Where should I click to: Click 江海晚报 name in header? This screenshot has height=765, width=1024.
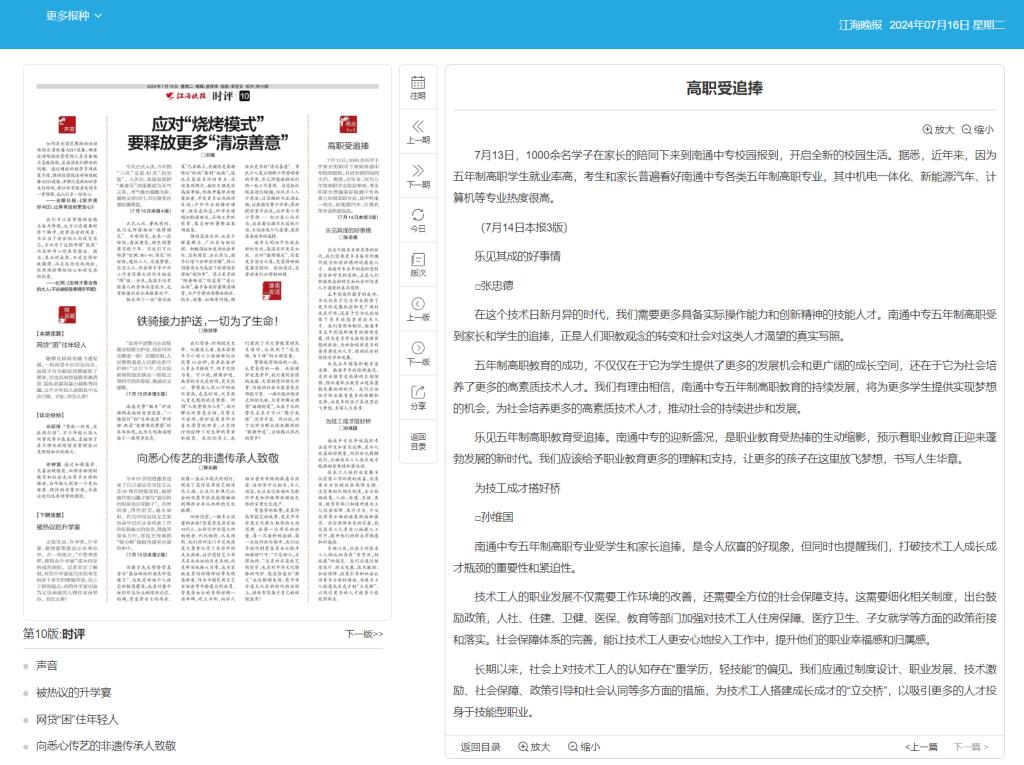[860, 25]
